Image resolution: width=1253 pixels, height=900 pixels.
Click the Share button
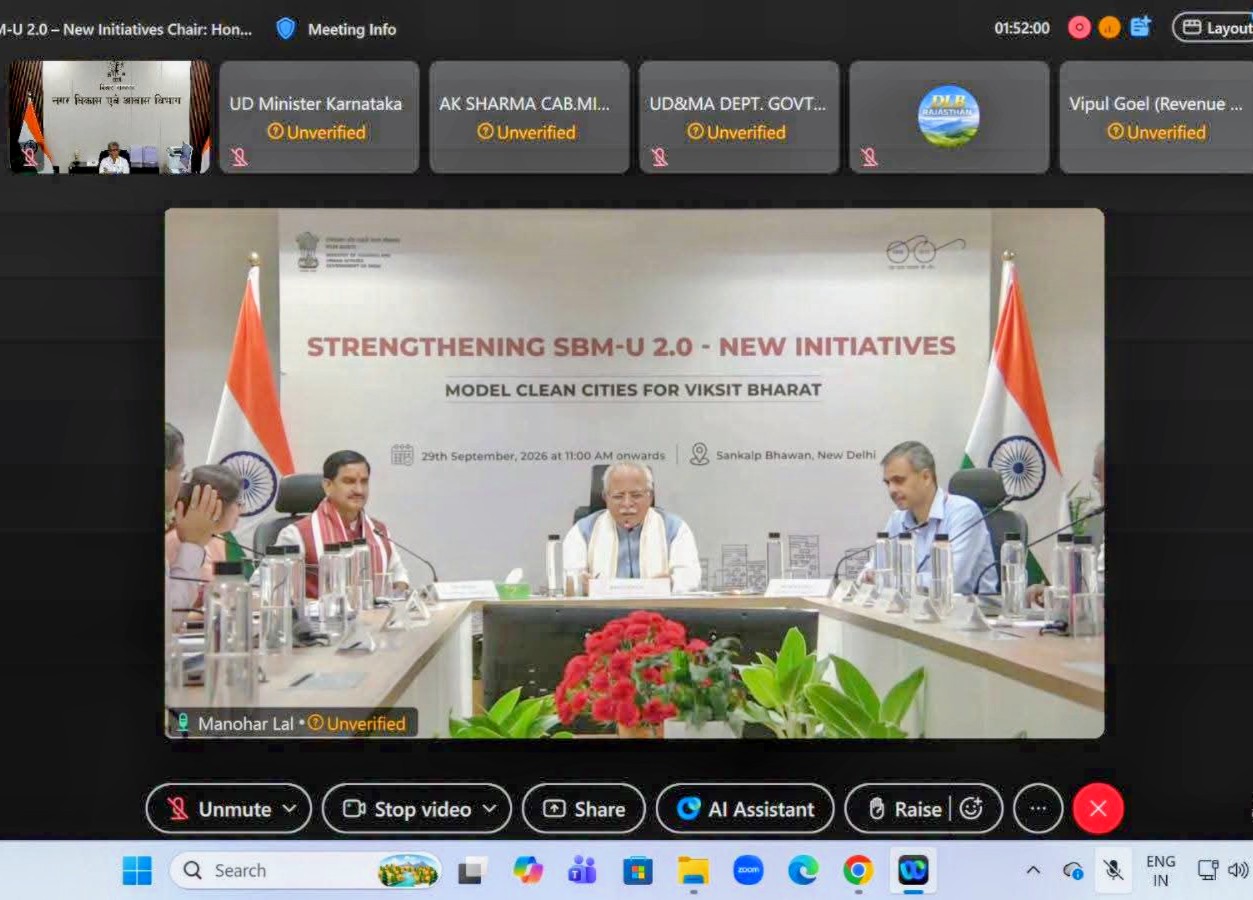[584, 809]
